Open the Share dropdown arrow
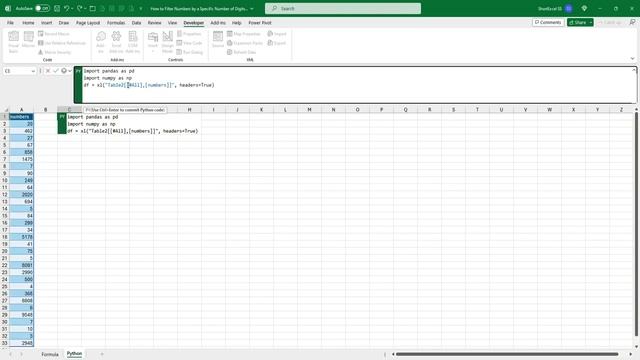640x360 pixels. [591, 22]
